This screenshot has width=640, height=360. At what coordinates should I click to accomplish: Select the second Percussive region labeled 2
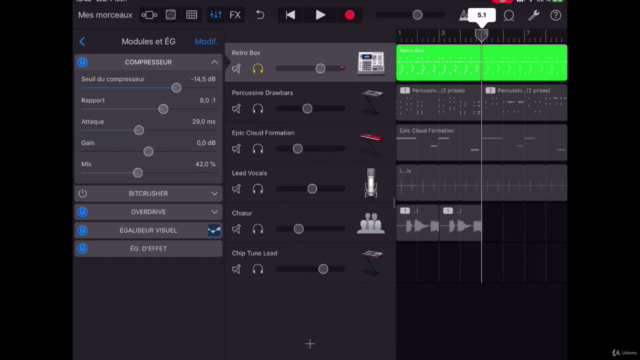(x=524, y=102)
